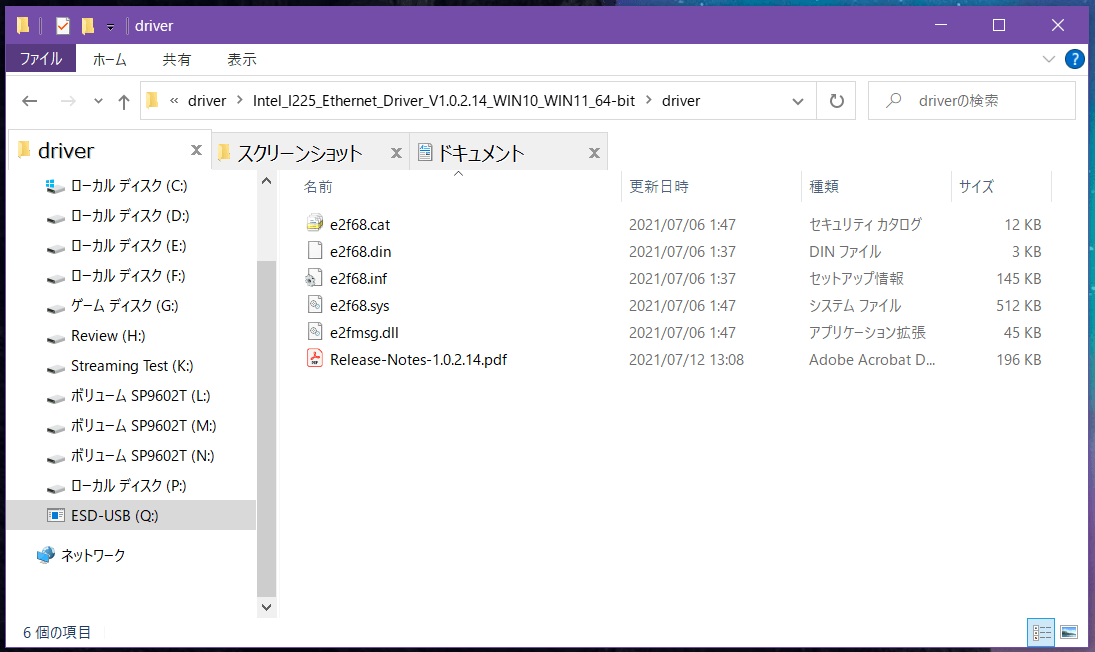Screen dimensions: 1095x652
Task: Switch to details view layout icon
Action: coord(1042,632)
